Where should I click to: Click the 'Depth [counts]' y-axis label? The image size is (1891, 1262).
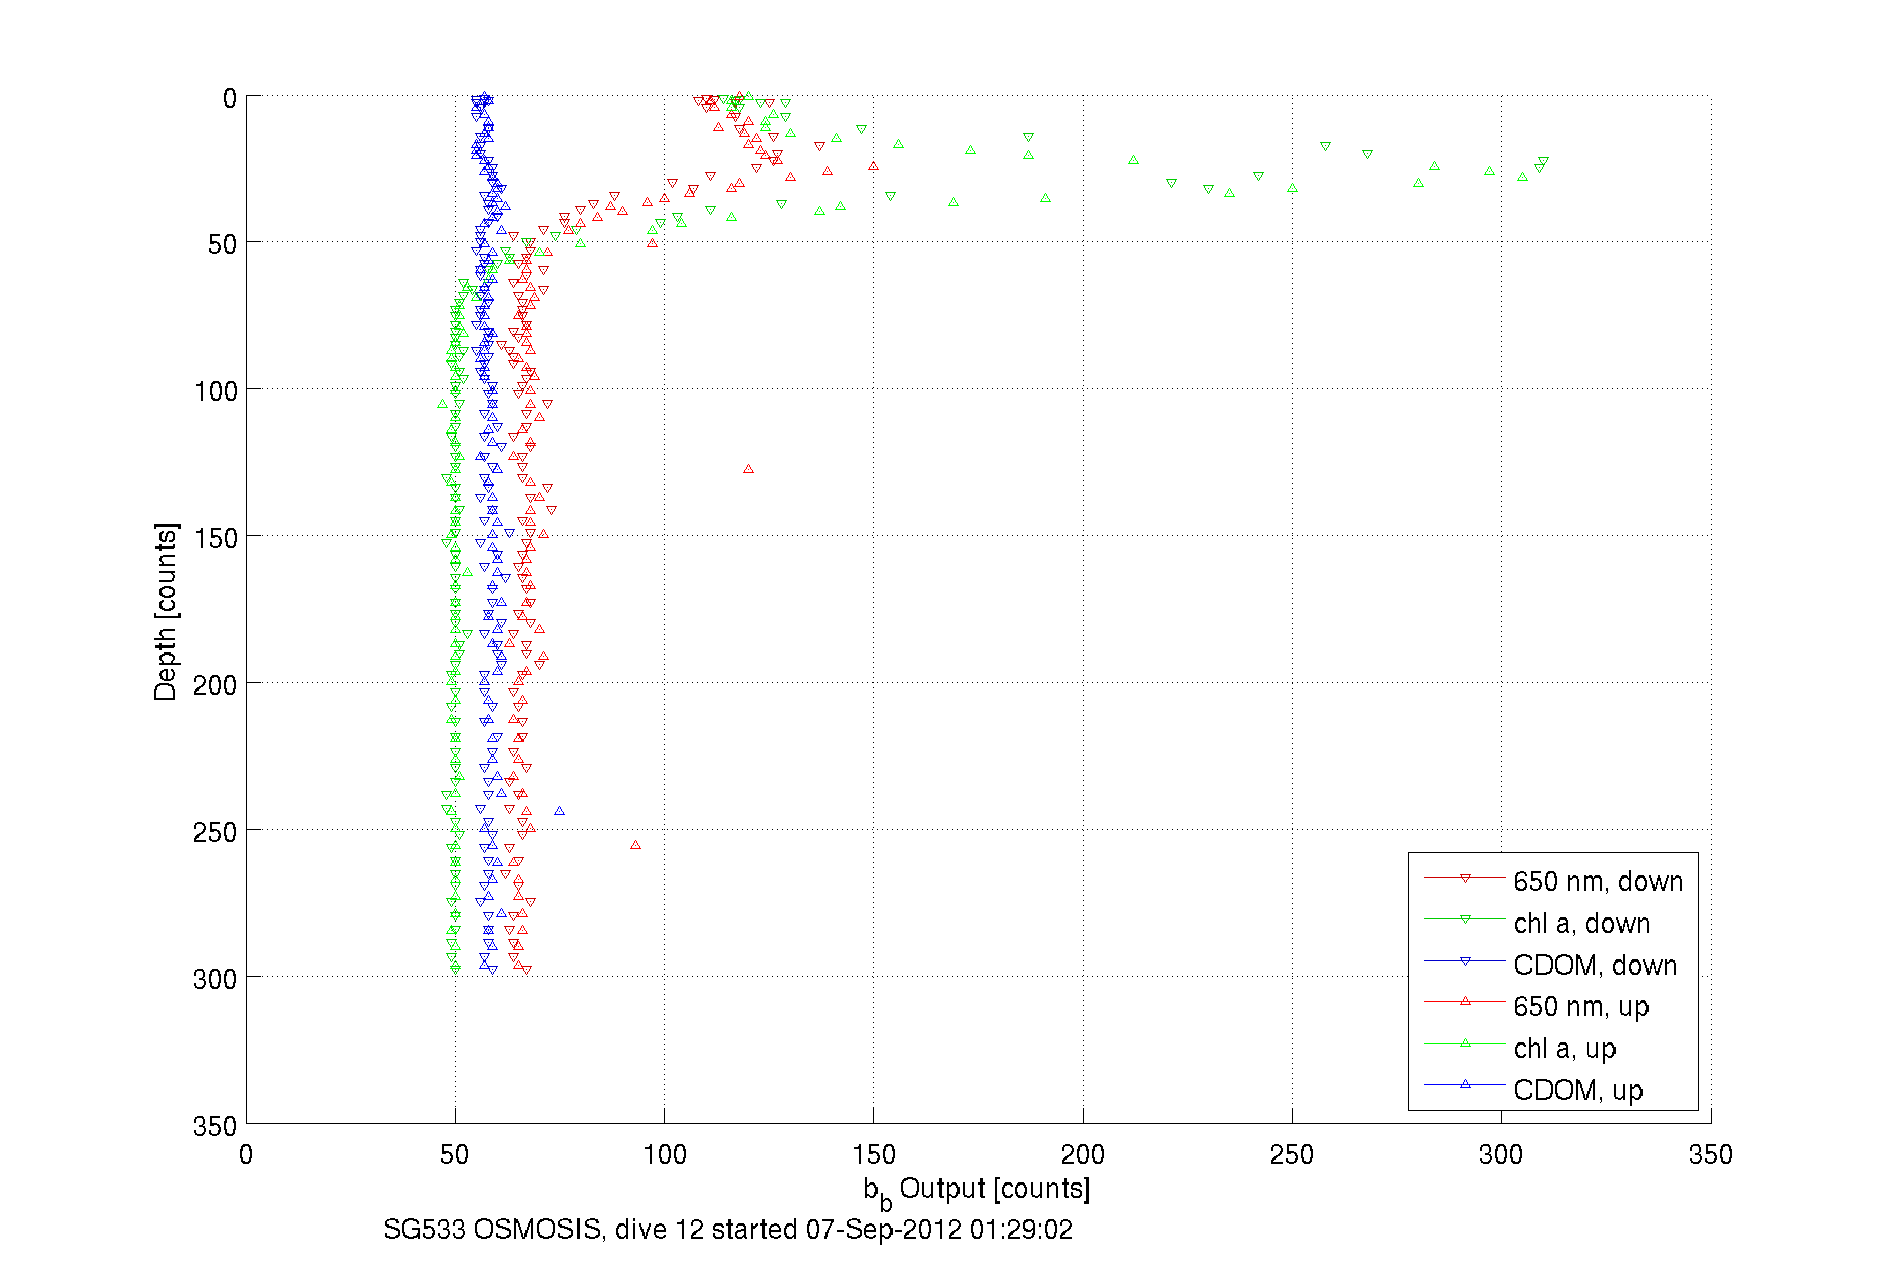pos(166,611)
